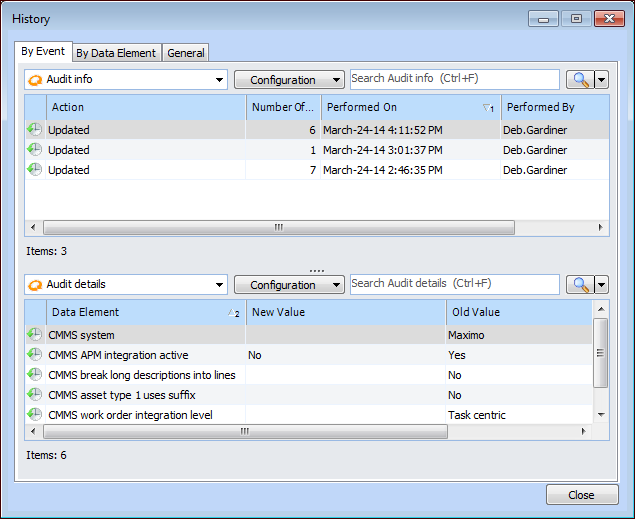Viewport: 635px width, 519px height.
Task: Click the icon beside CMMS work order integration level
Action: tap(34, 414)
